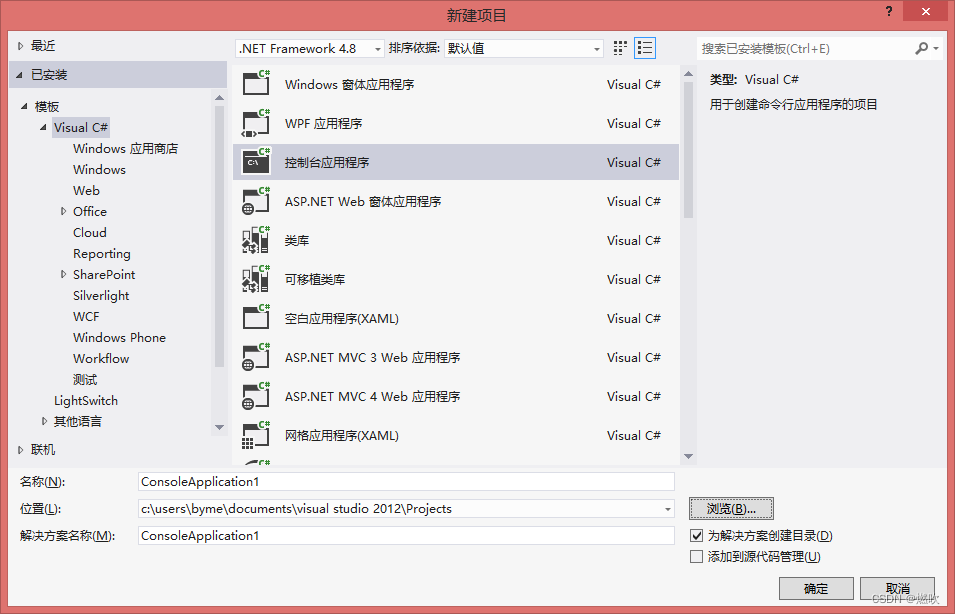Expand the Office tree node
The width and height of the screenshot is (955, 614).
point(63,211)
